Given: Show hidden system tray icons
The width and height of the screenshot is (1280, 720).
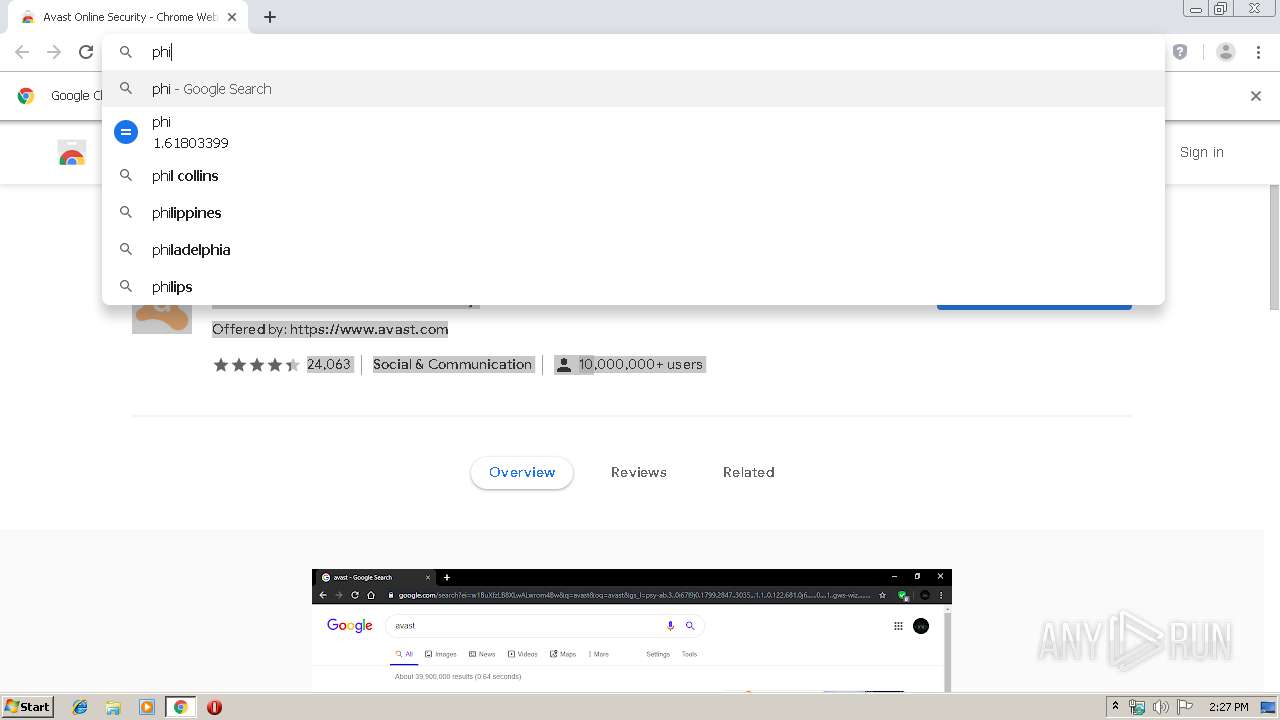Looking at the screenshot, I should tap(1115, 707).
